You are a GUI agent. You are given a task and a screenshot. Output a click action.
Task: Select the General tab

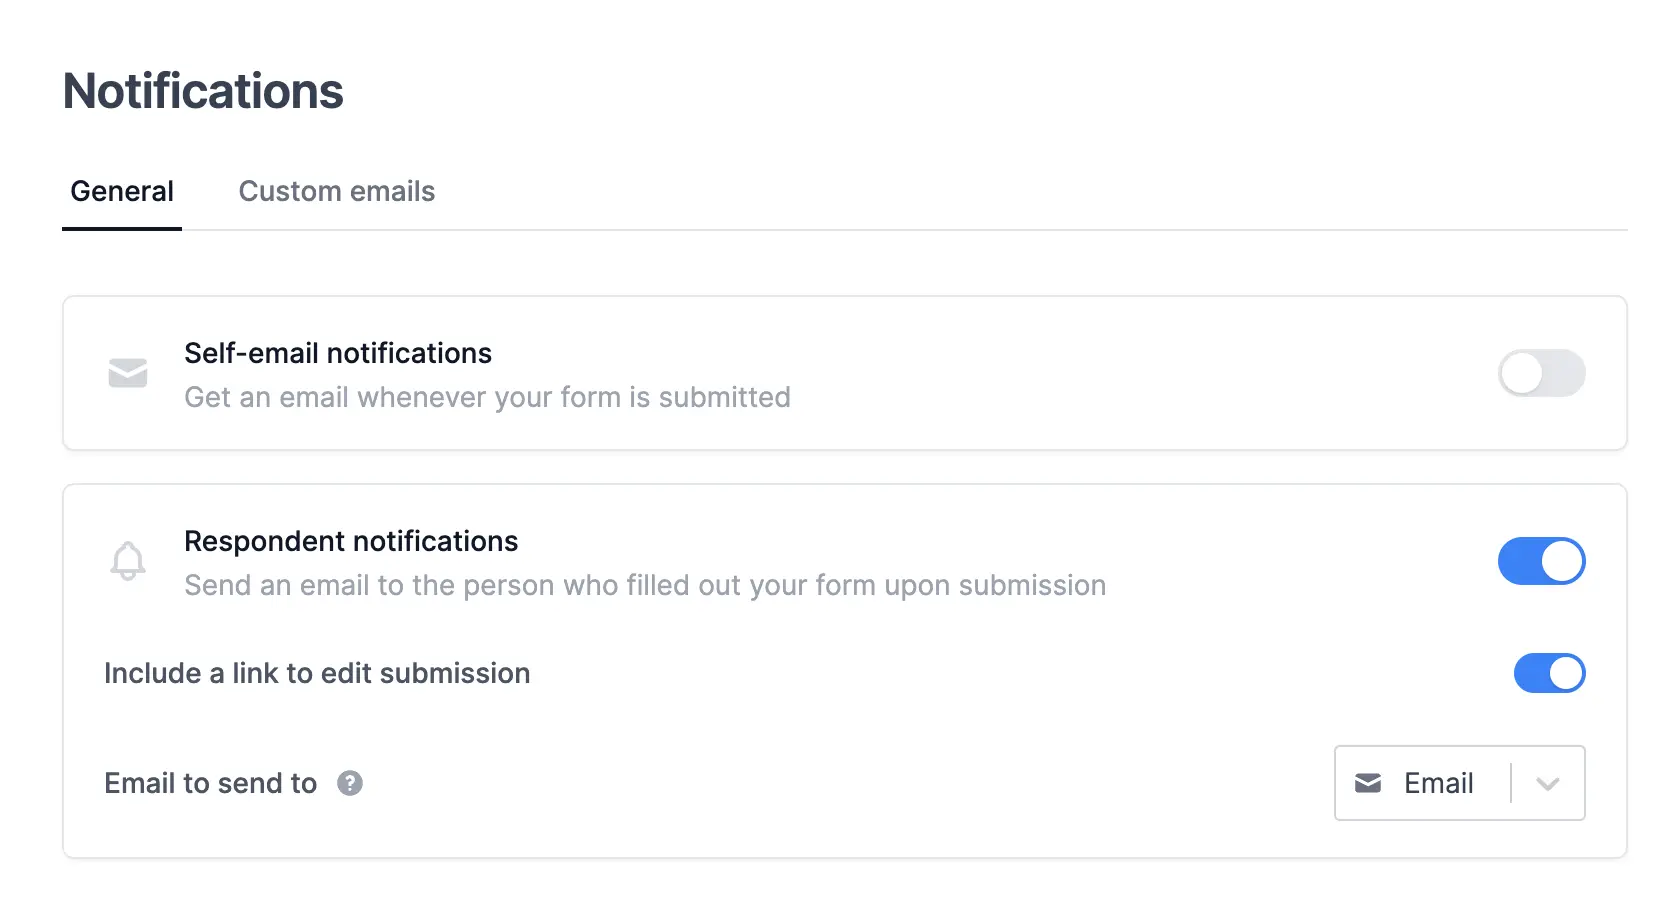click(122, 191)
